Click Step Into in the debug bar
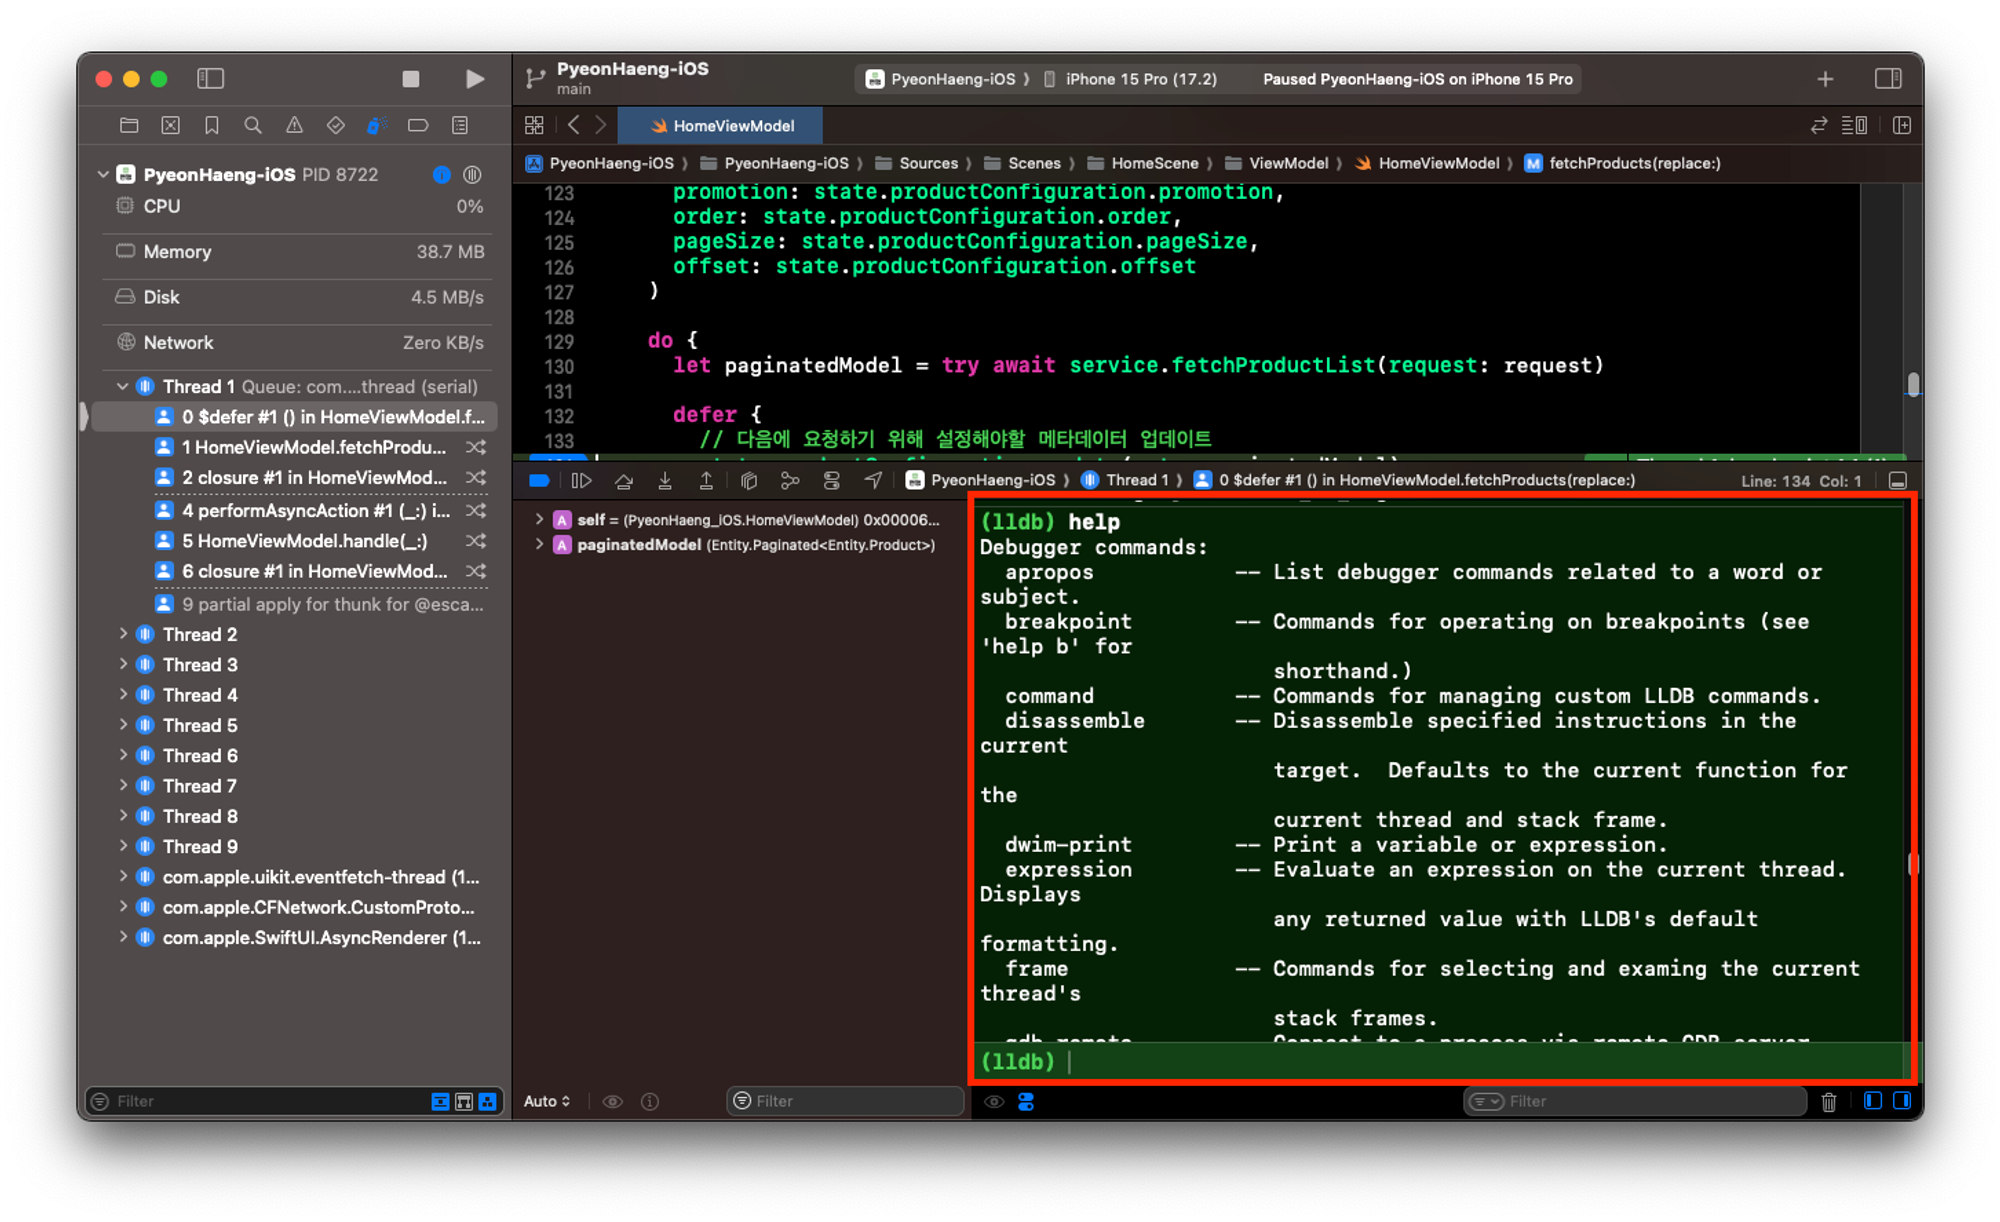The height and width of the screenshot is (1222, 2000). 665,481
